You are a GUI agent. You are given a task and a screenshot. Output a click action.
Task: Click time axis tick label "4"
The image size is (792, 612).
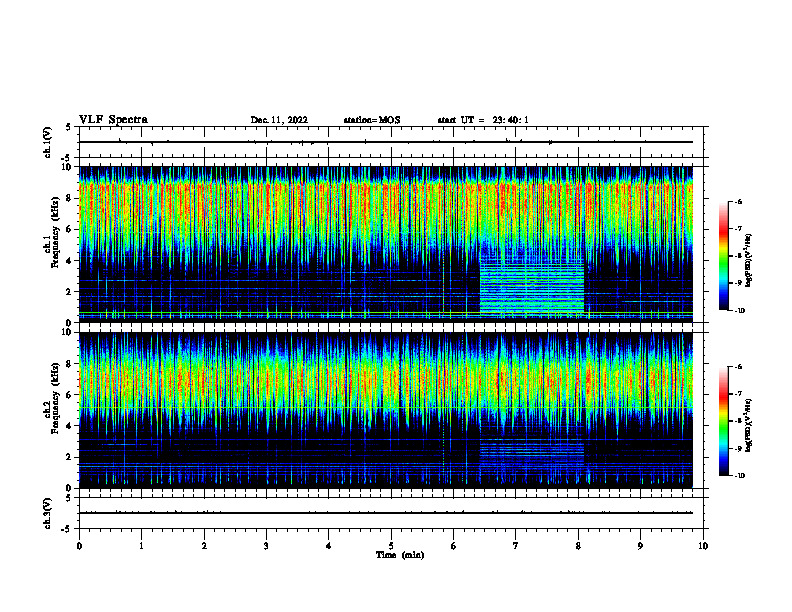329,546
